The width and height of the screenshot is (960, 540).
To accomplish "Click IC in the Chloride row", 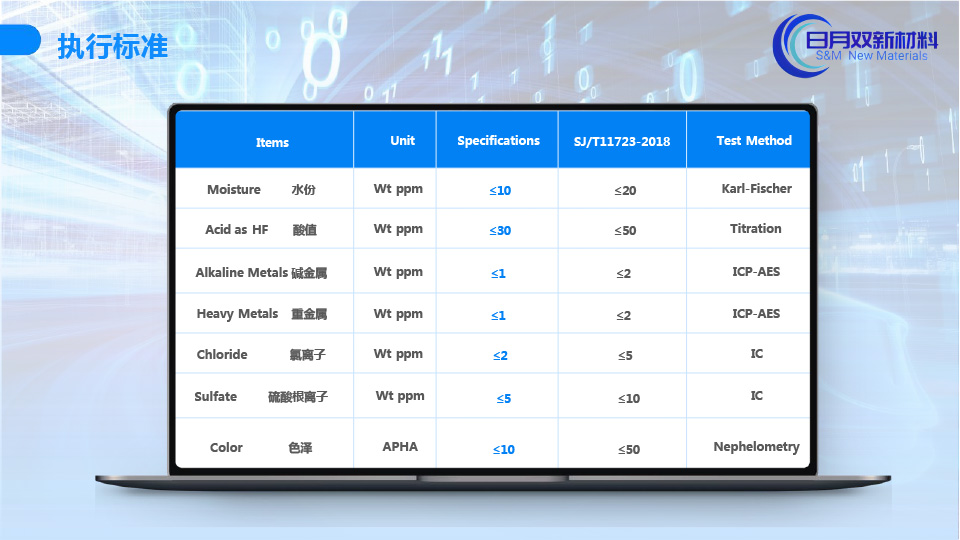I will 757,354.
